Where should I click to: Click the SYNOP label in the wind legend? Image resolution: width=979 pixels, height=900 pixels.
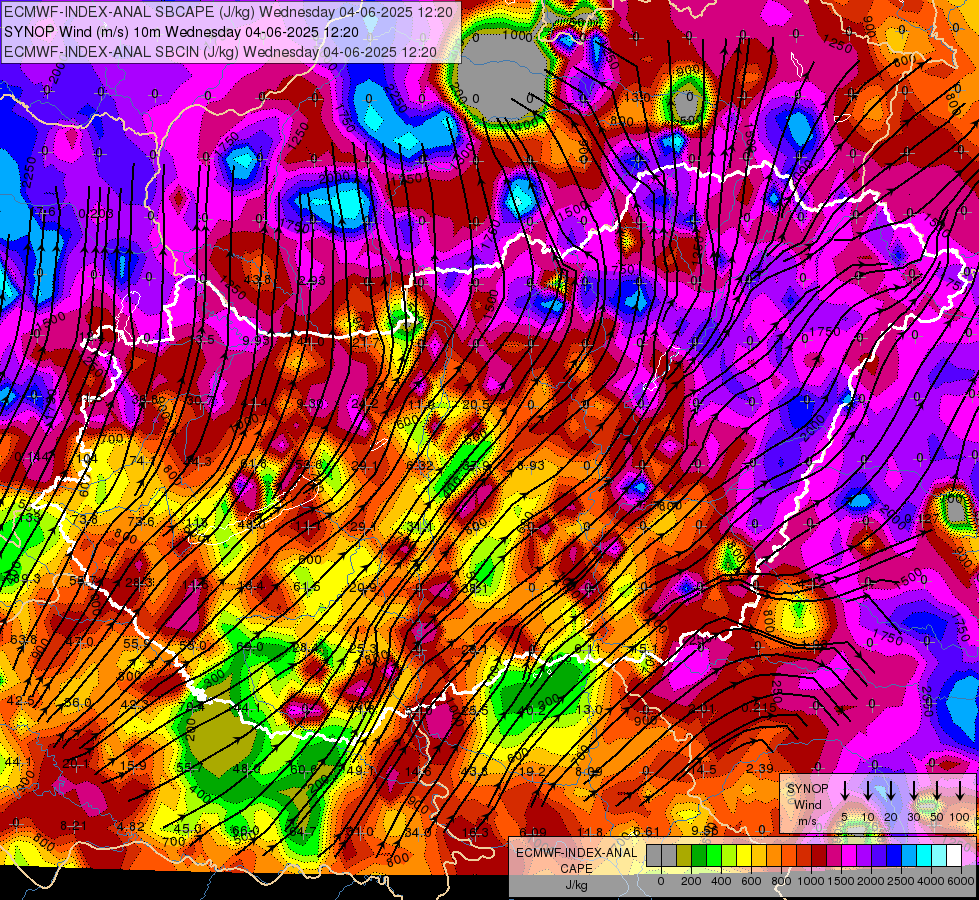click(807, 789)
